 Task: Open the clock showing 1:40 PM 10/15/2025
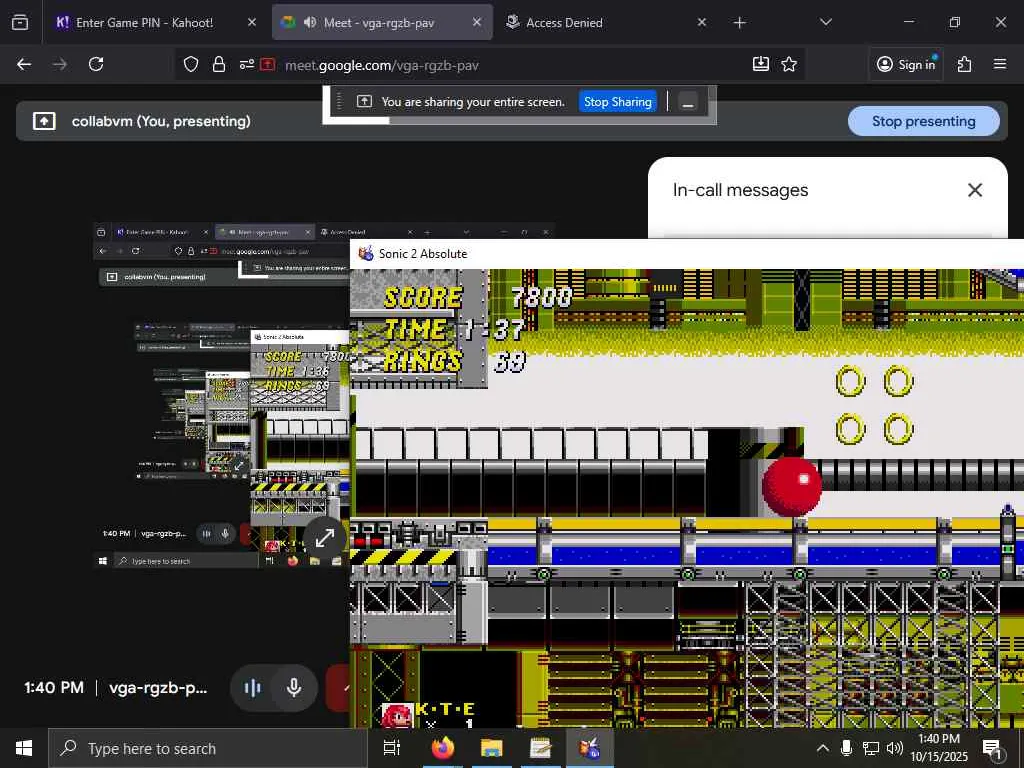939,748
